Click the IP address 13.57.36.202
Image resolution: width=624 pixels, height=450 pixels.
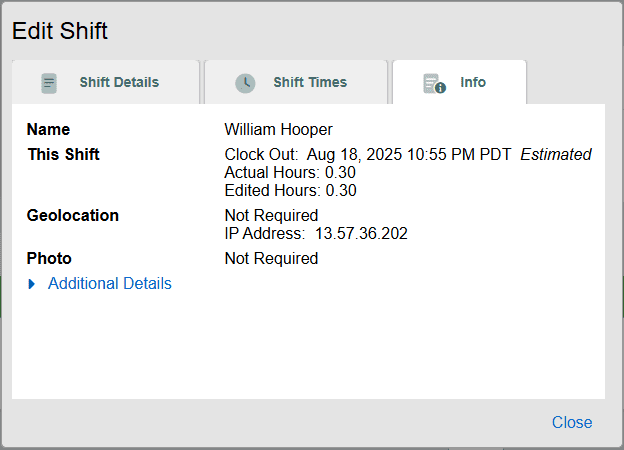(361, 234)
